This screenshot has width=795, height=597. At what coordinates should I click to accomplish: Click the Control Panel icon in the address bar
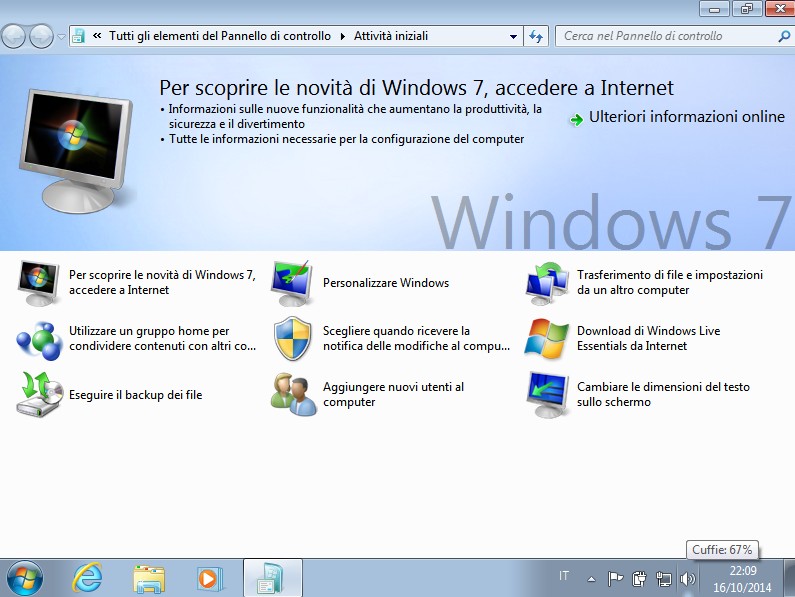click(78, 36)
